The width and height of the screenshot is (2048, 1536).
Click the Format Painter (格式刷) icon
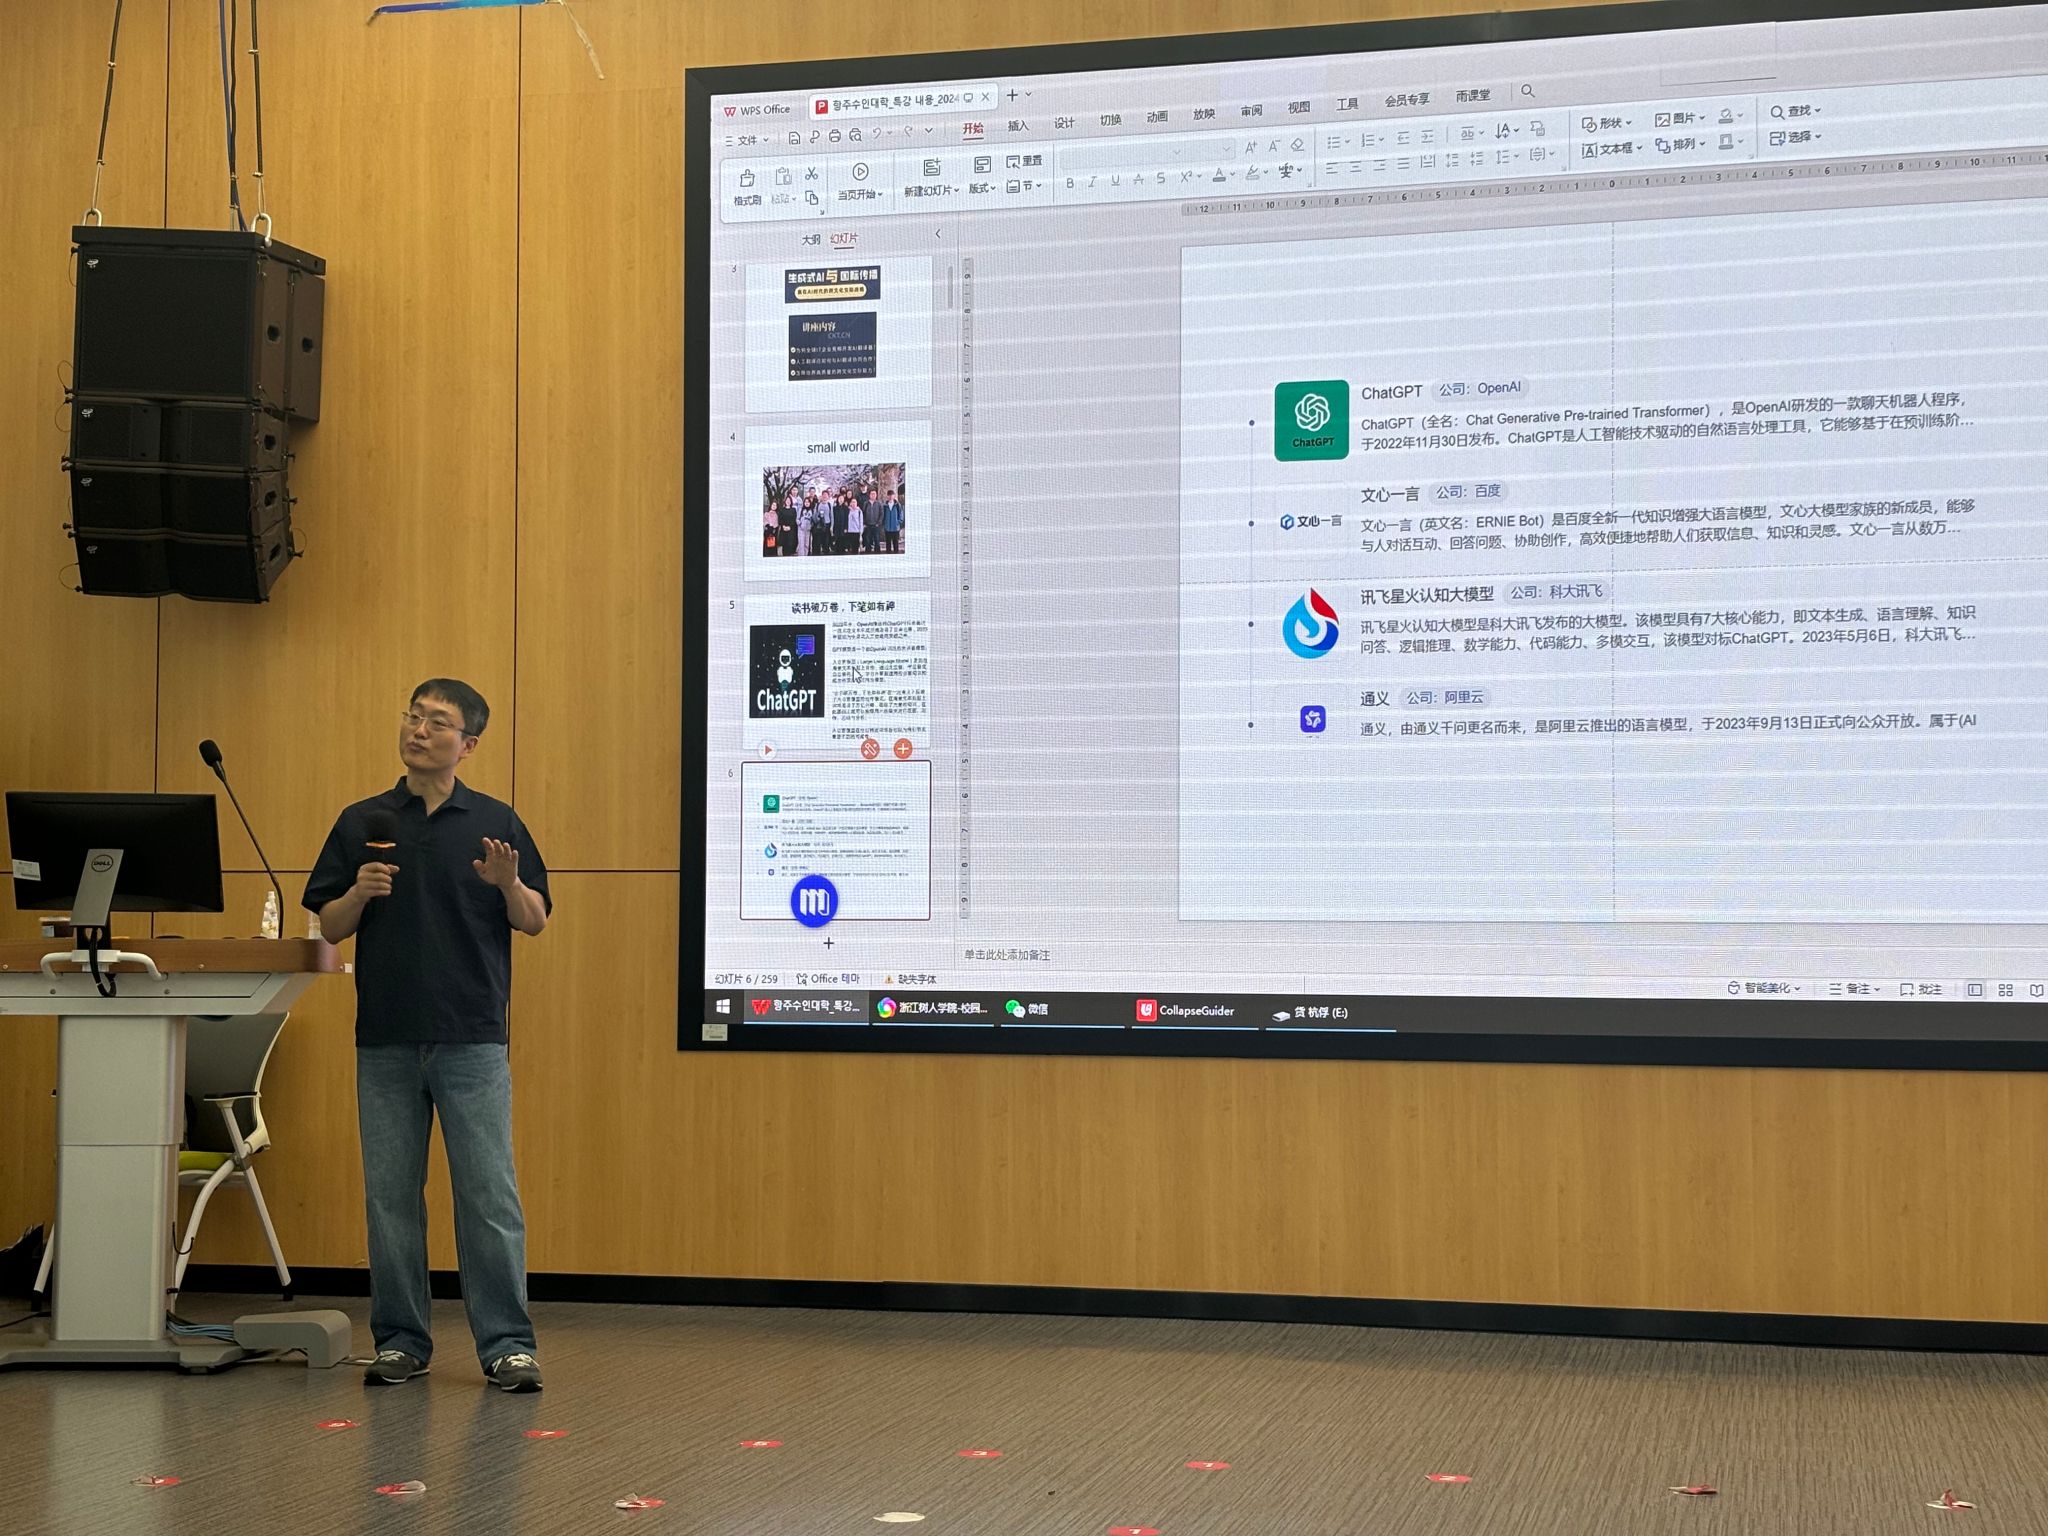tap(747, 180)
